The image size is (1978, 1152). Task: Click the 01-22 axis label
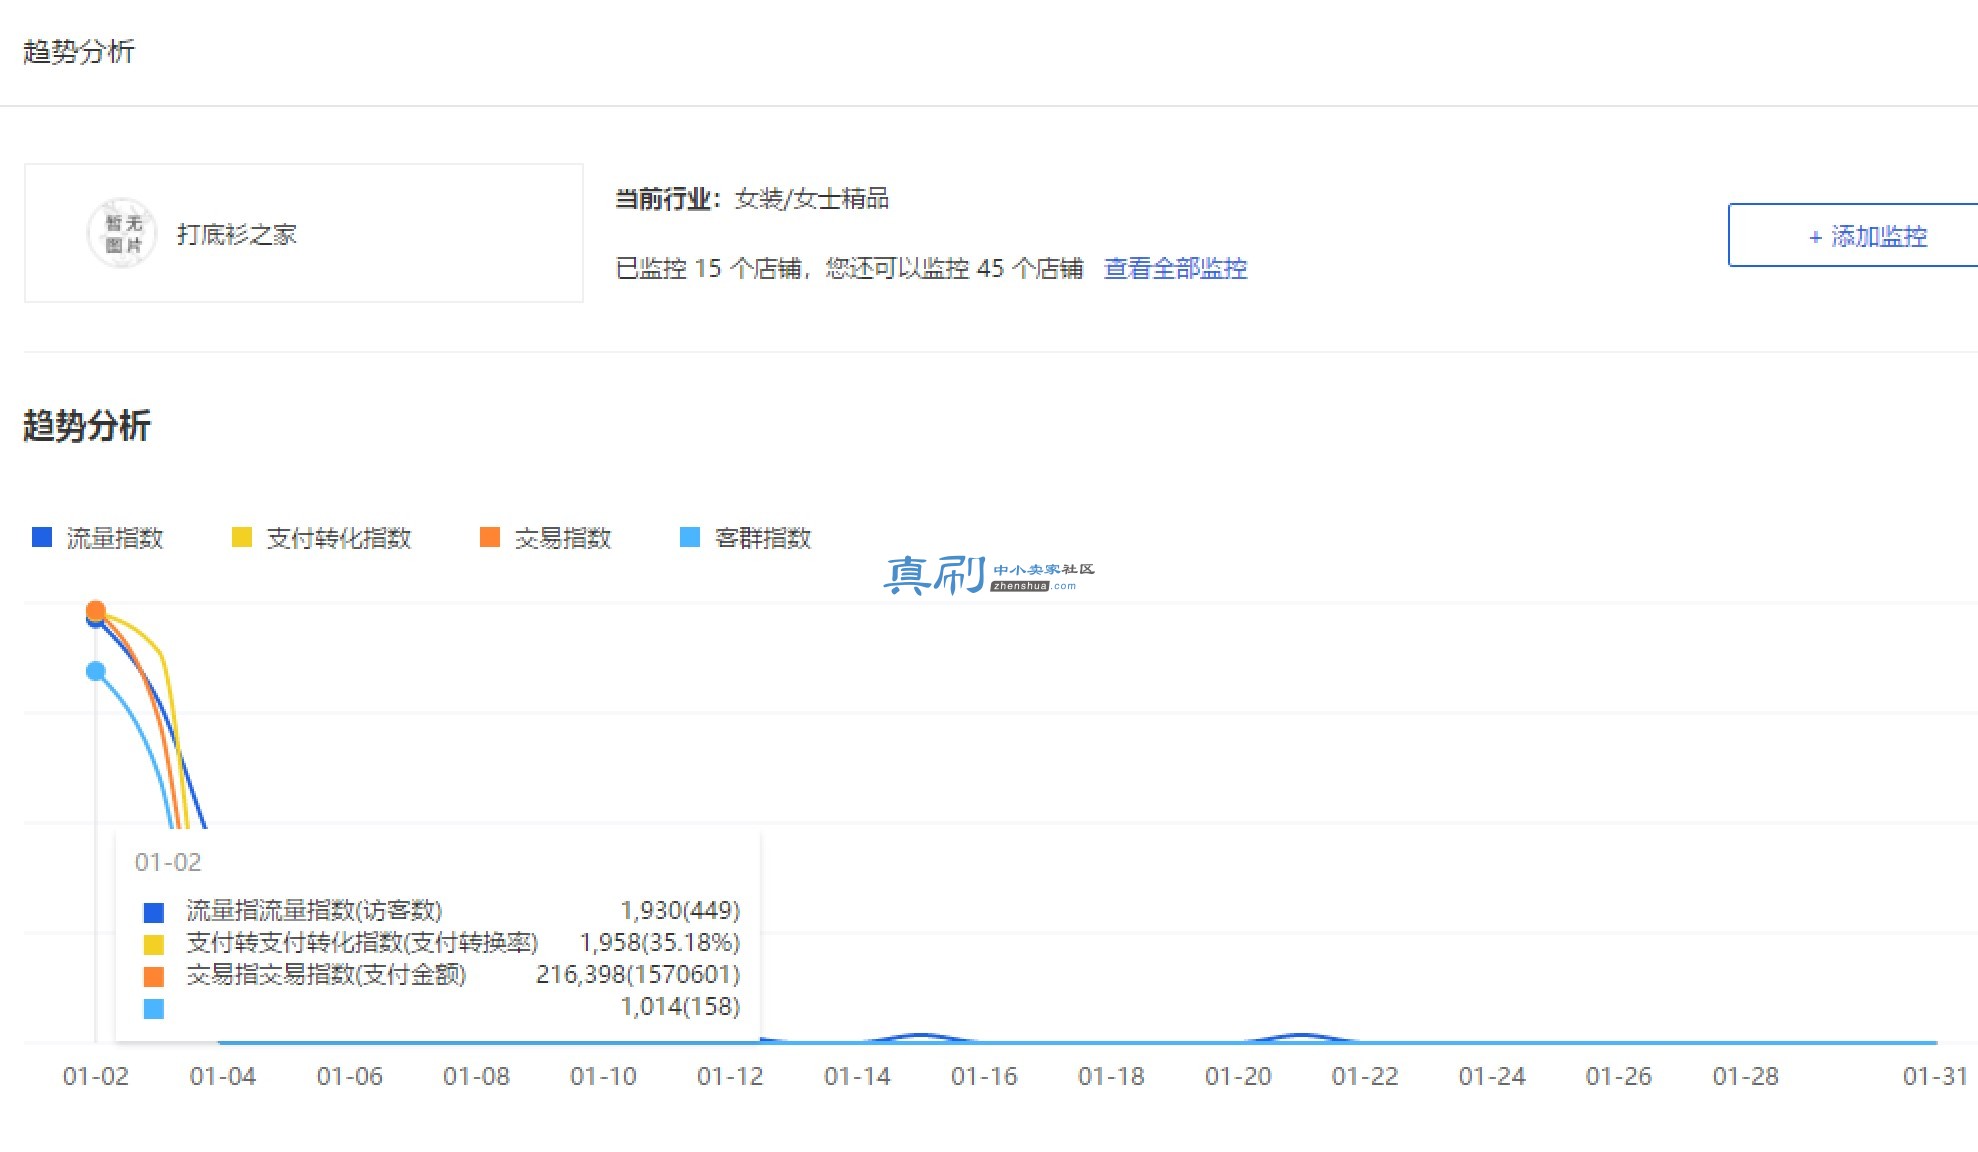coord(1366,1077)
